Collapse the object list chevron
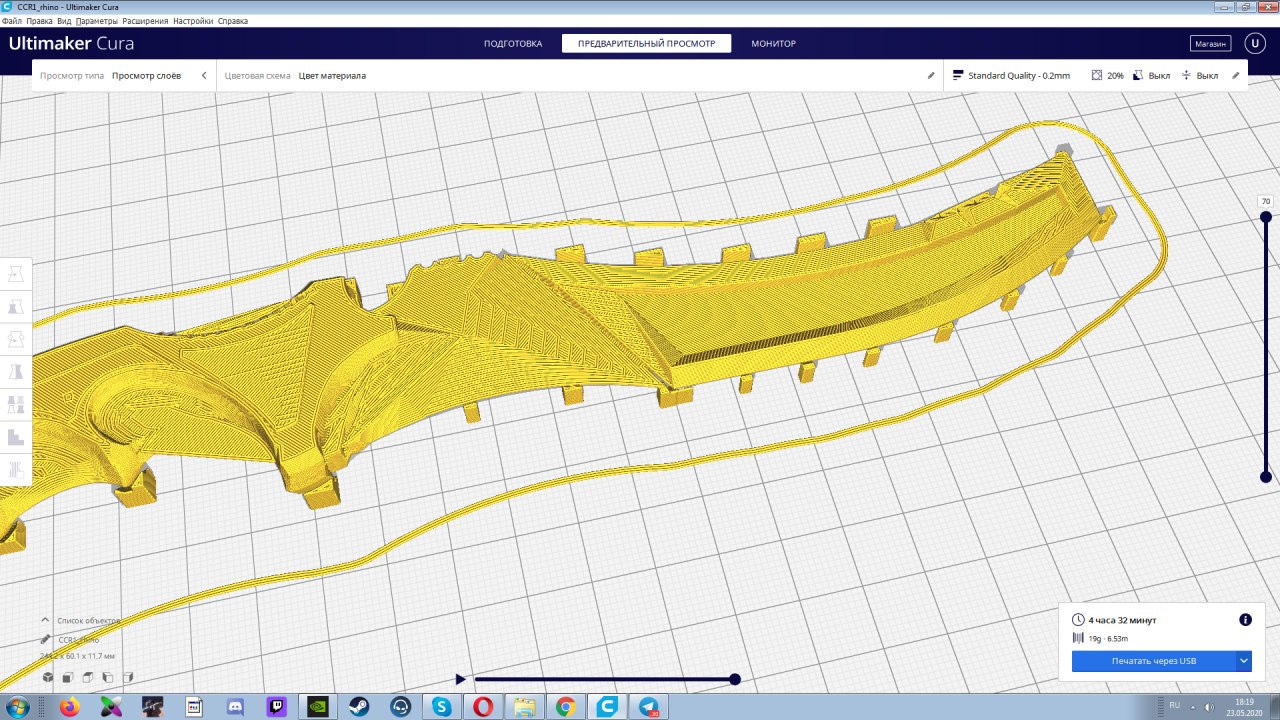The width and height of the screenshot is (1280, 720). (46, 620)
